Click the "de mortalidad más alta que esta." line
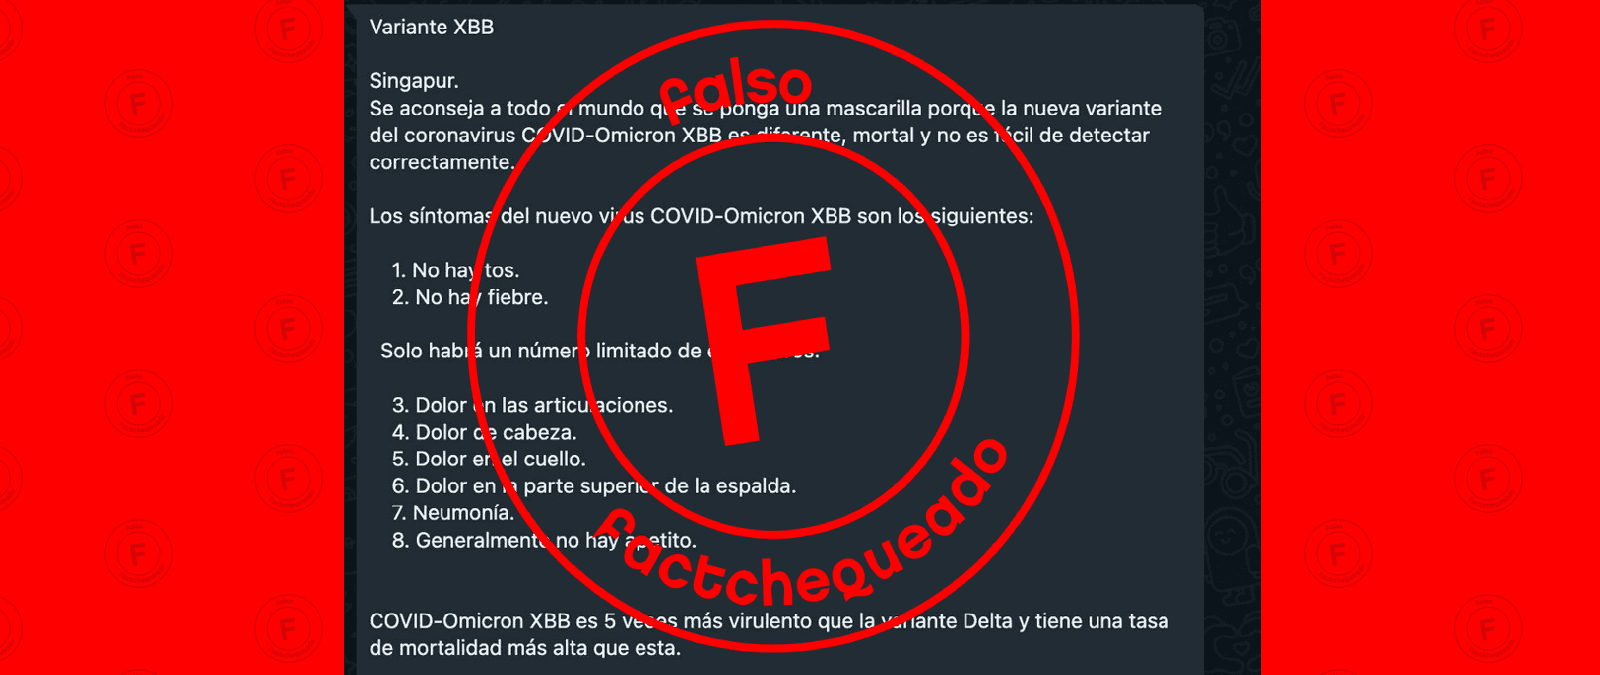This screenshot has width=1600, height=675. [525, 648]
